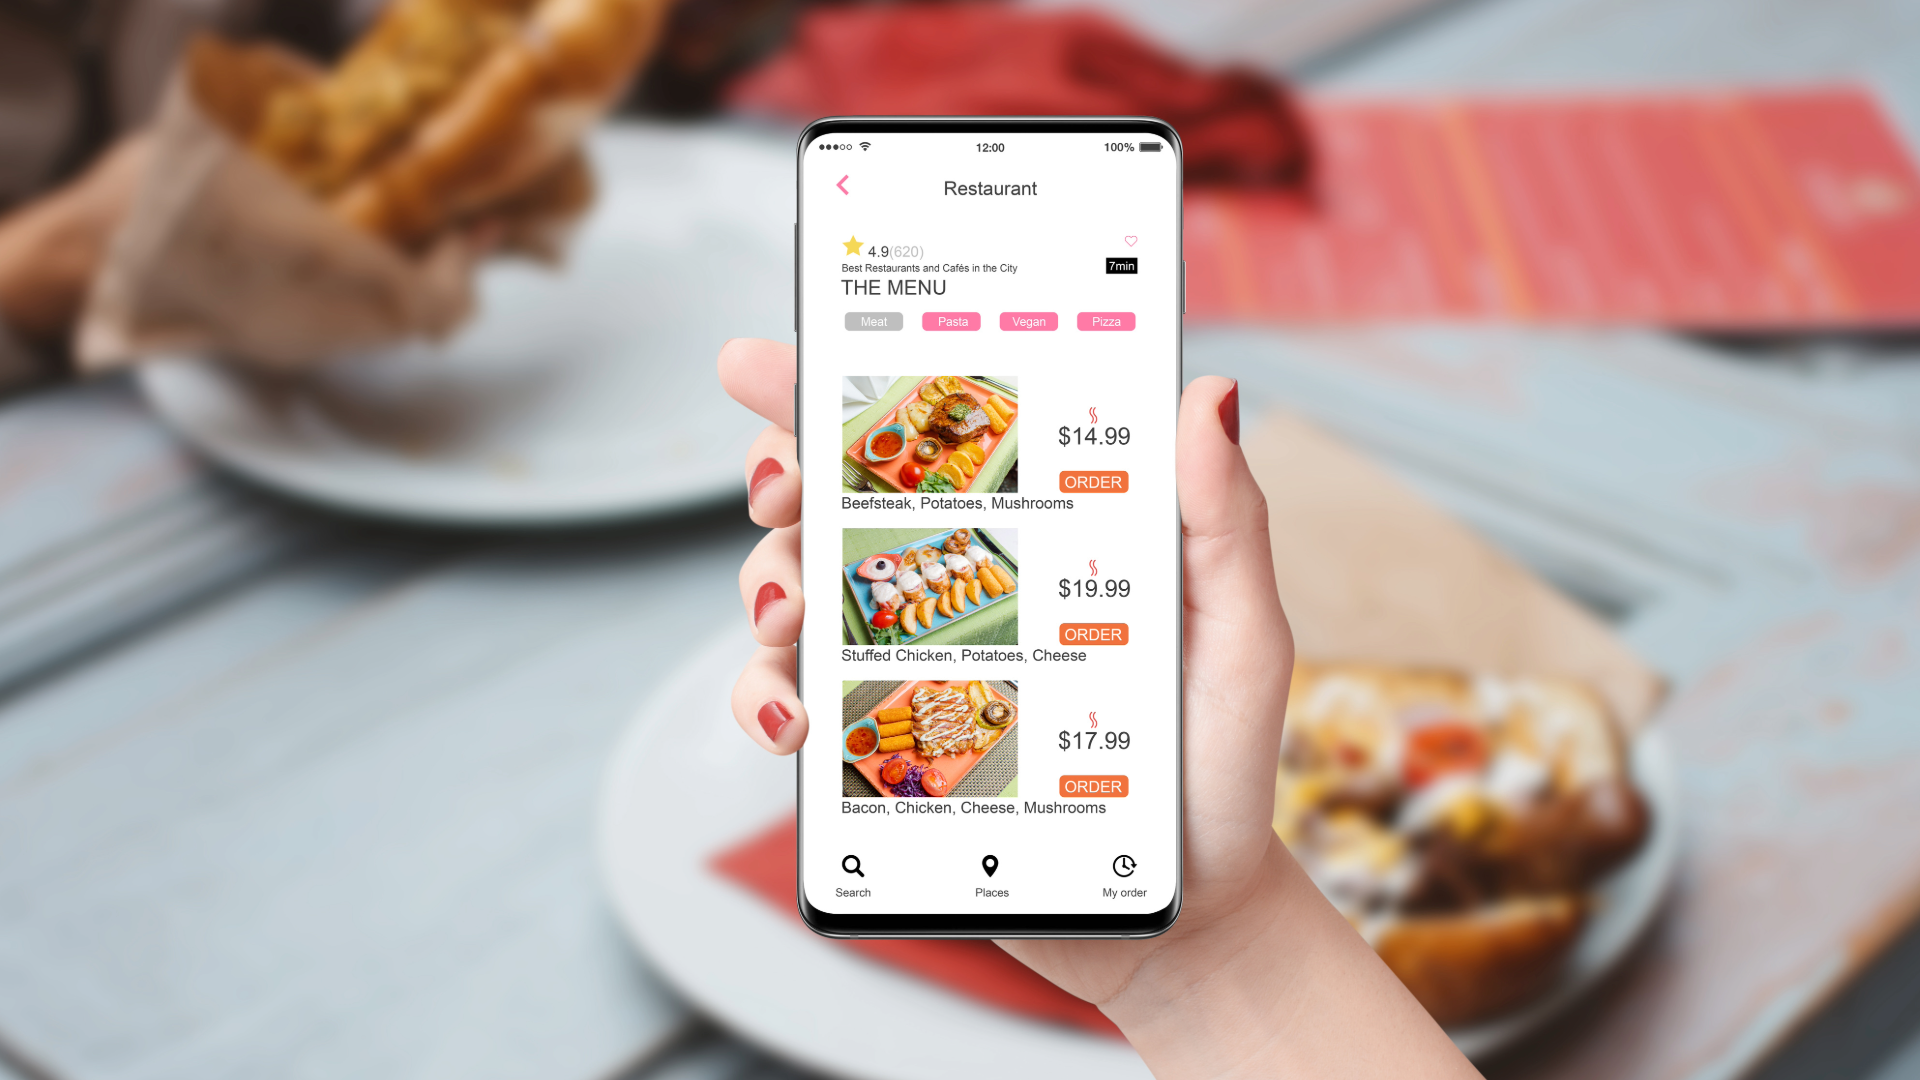Click ORDER button for Stuffed Chicken dish
1920x1080 pixels.
coord(1092,634)
